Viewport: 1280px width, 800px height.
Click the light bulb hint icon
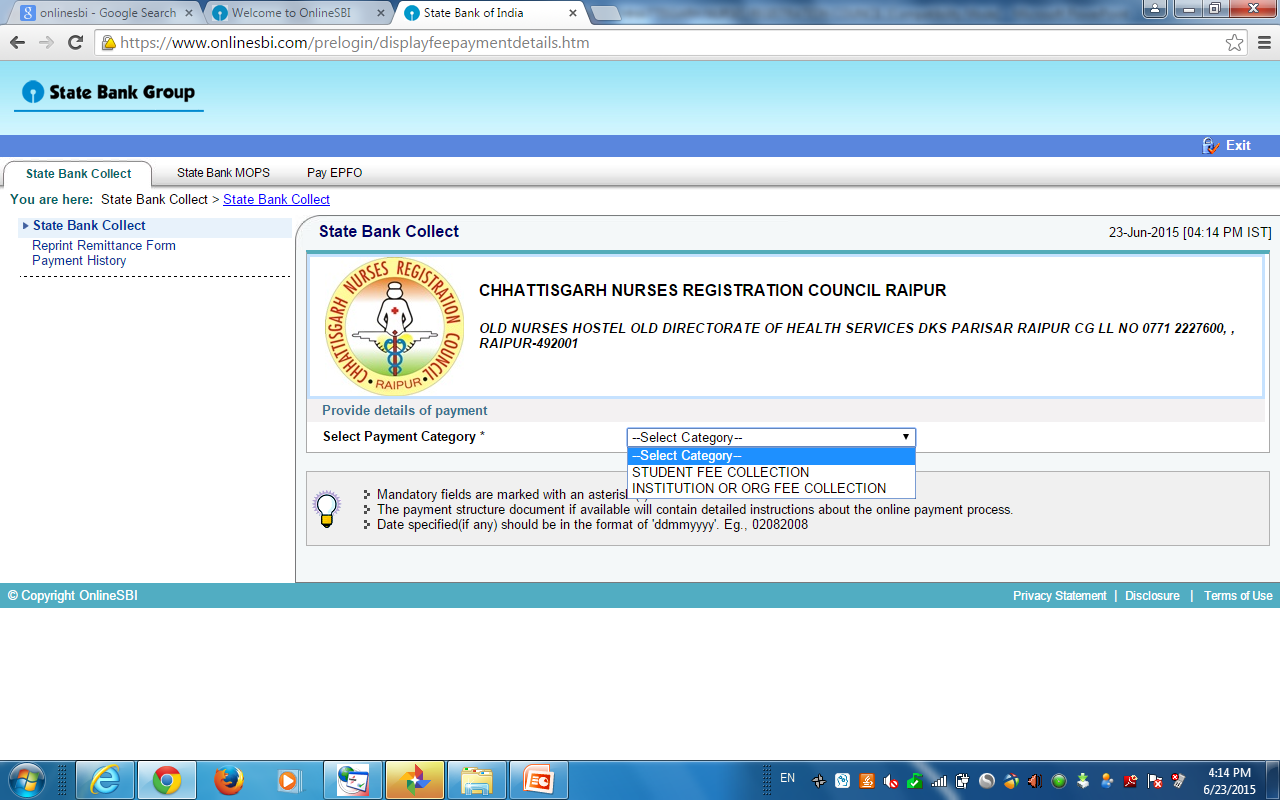(326, 509)
